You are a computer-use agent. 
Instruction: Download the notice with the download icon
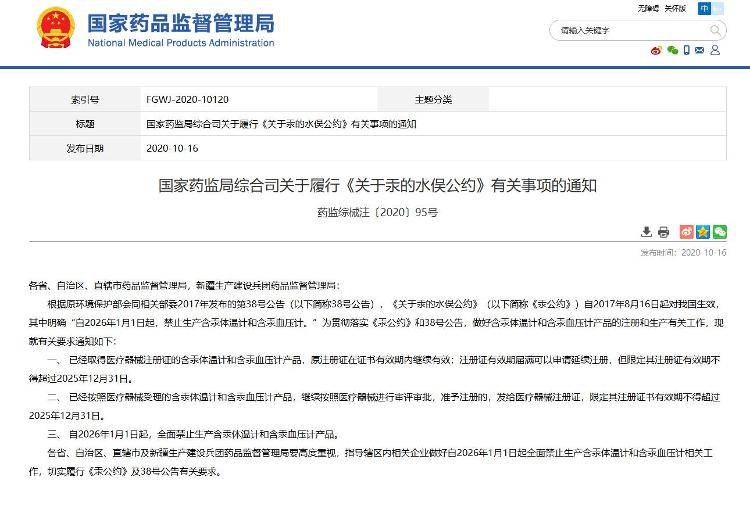click(646, 232)
